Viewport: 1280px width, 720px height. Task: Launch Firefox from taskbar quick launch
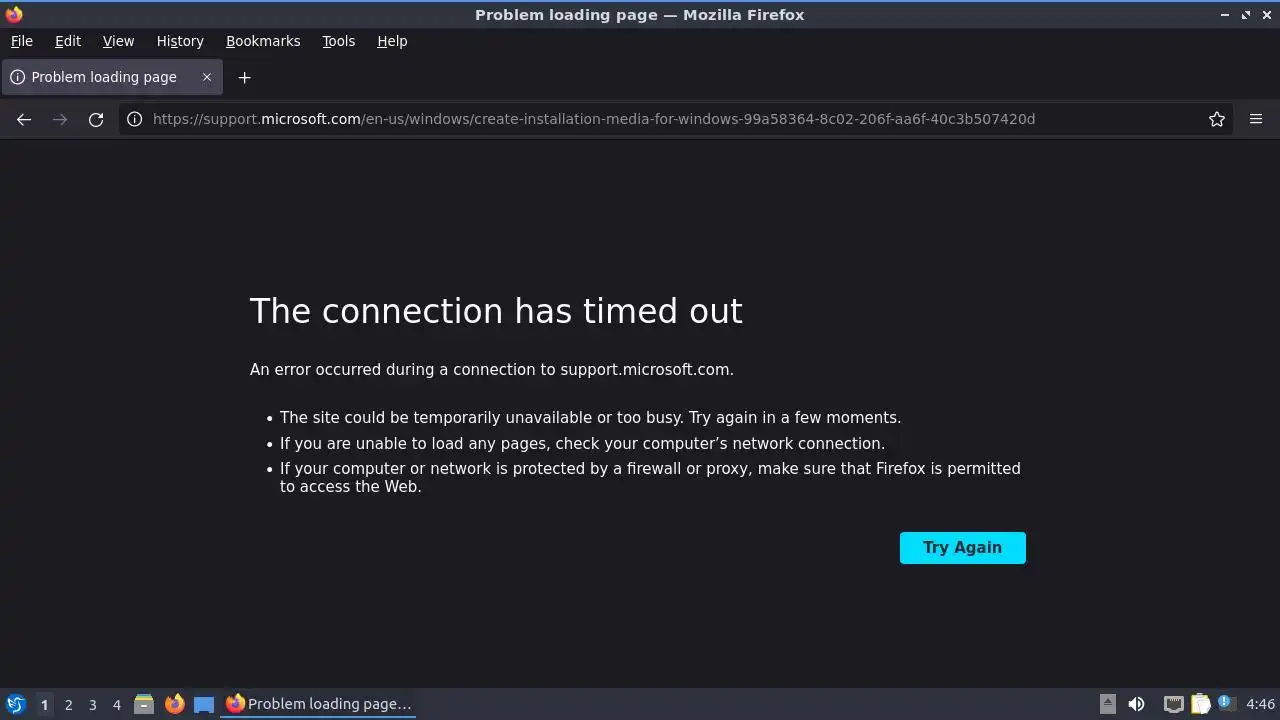click(174, 704)
